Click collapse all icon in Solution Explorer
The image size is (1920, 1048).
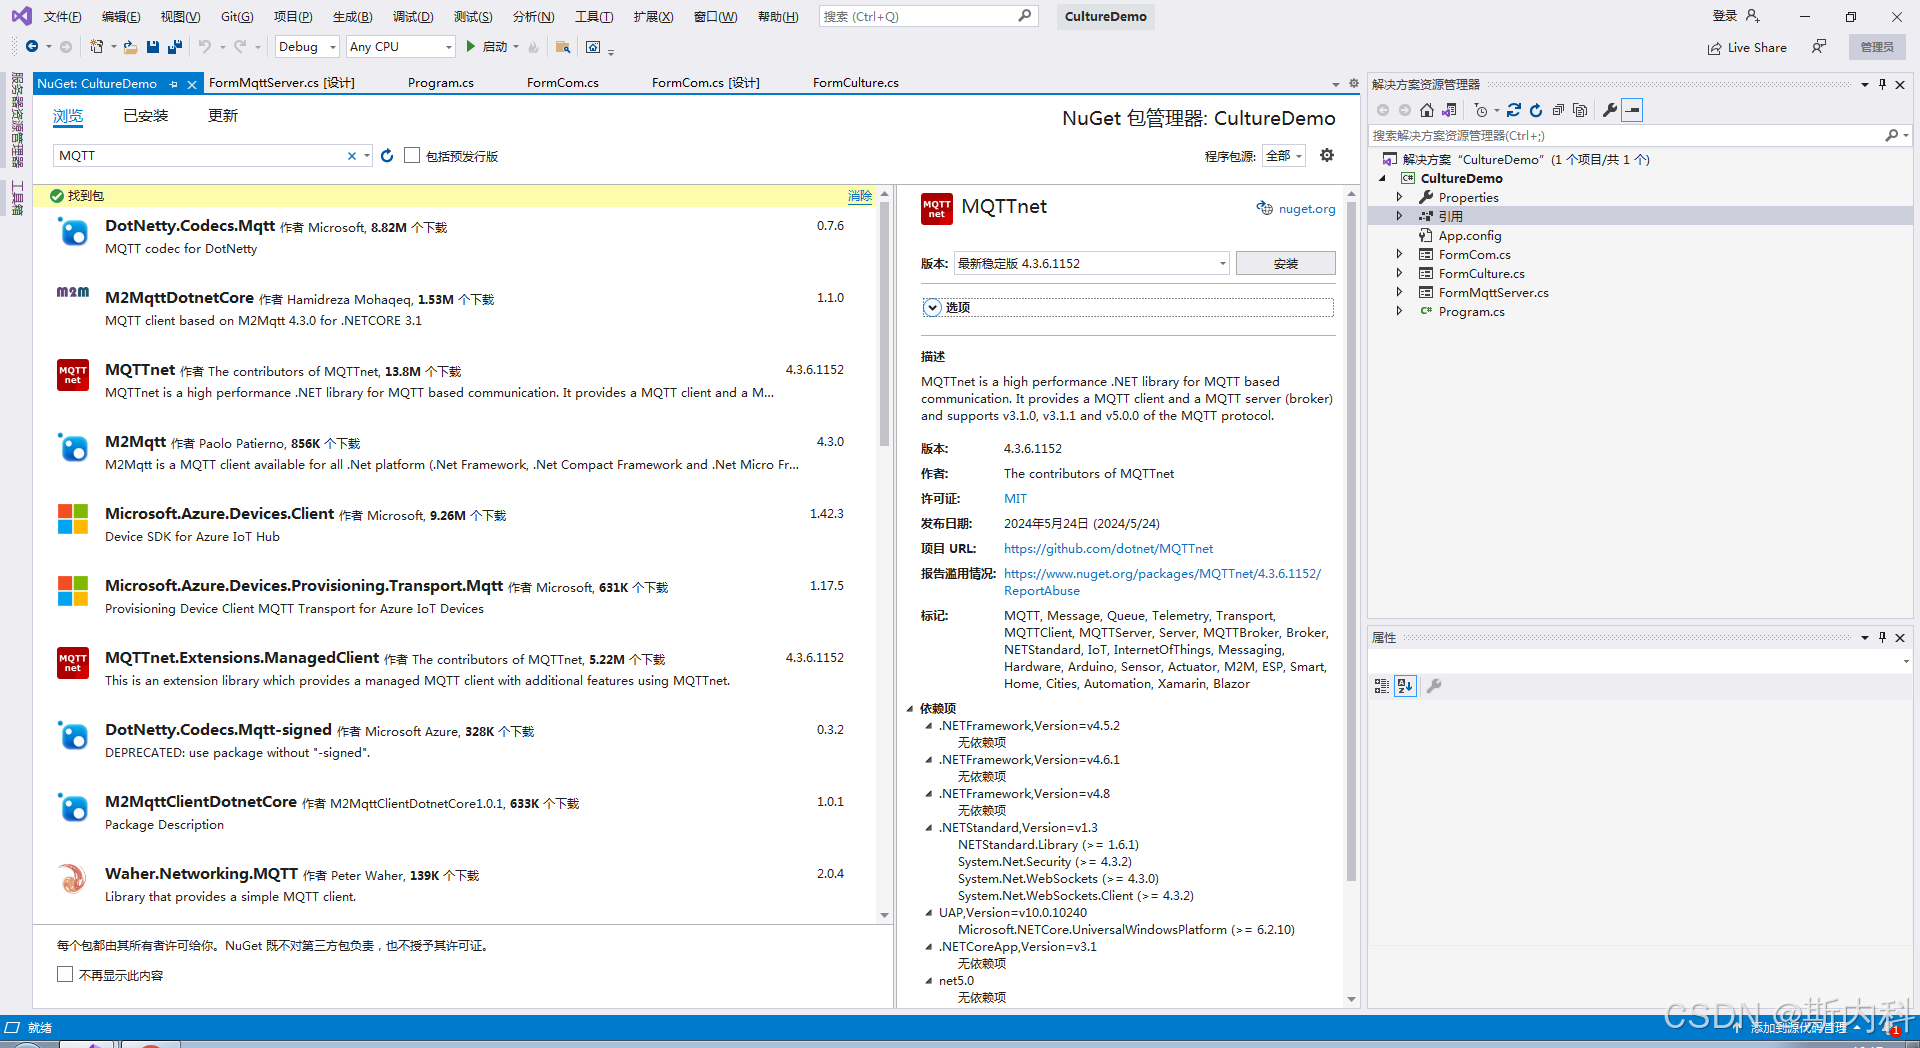pyautogui.click(x=1558, y=110)
